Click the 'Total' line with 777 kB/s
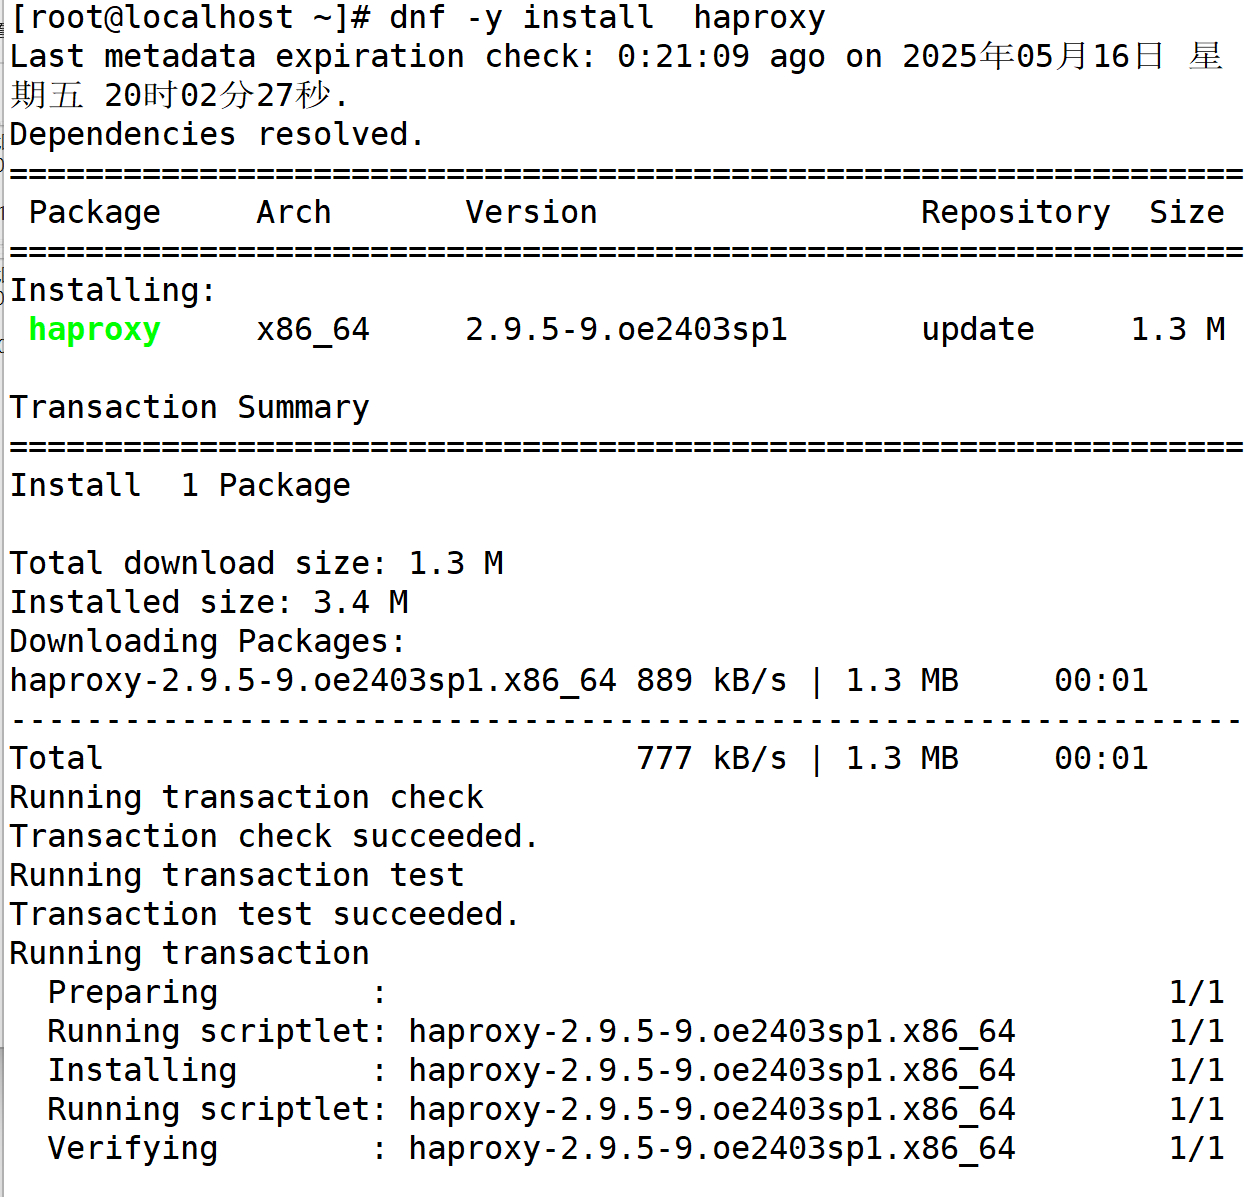Screen dimensions: 1253x1197 579,758
